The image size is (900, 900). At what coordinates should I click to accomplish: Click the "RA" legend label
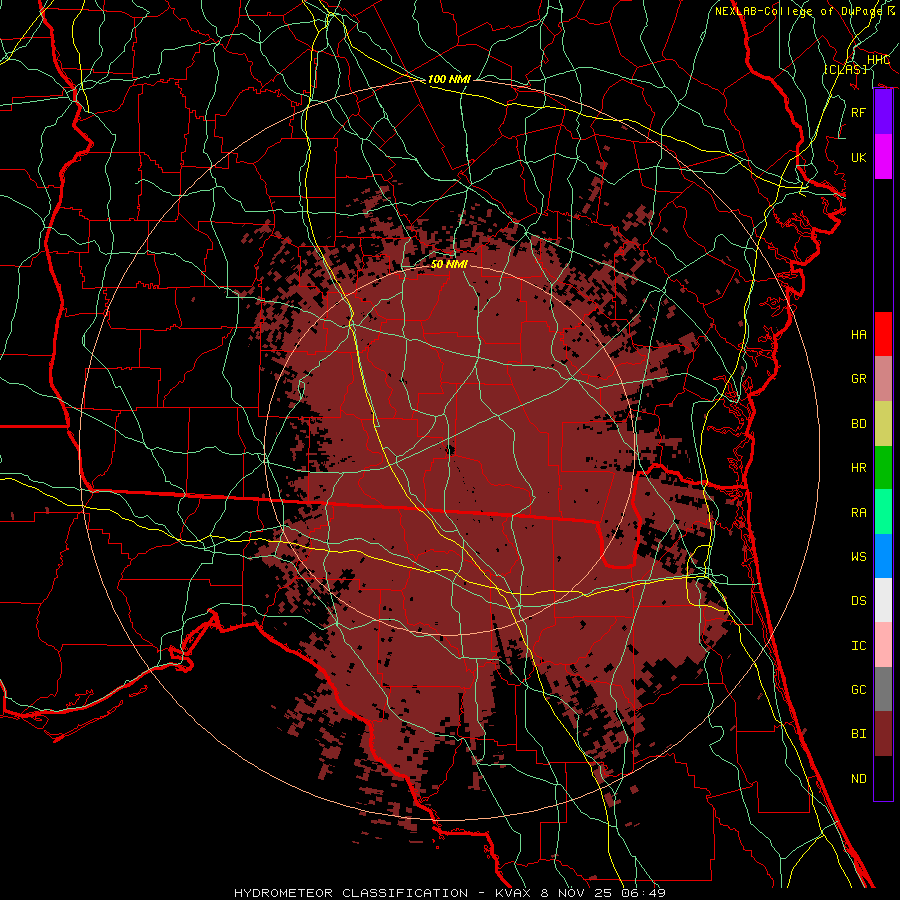(858, 513)
